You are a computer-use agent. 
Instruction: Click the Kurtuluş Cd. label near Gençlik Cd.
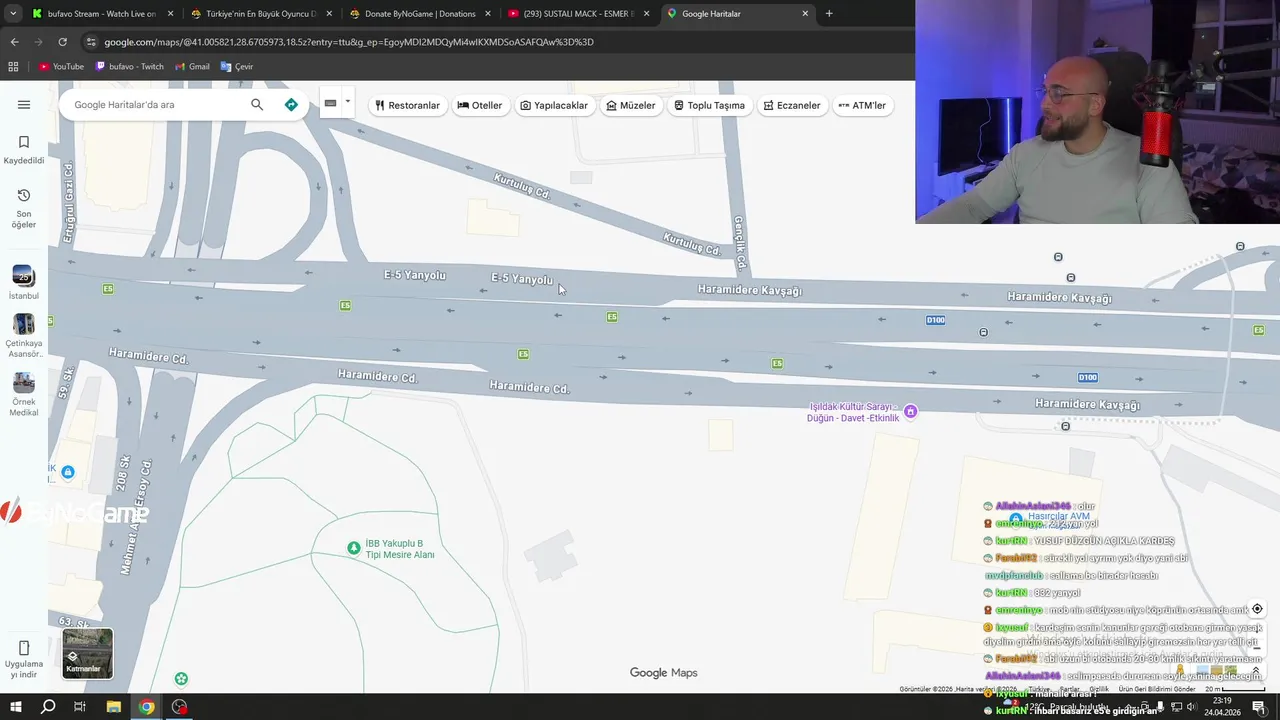click(x=692, y=243)
